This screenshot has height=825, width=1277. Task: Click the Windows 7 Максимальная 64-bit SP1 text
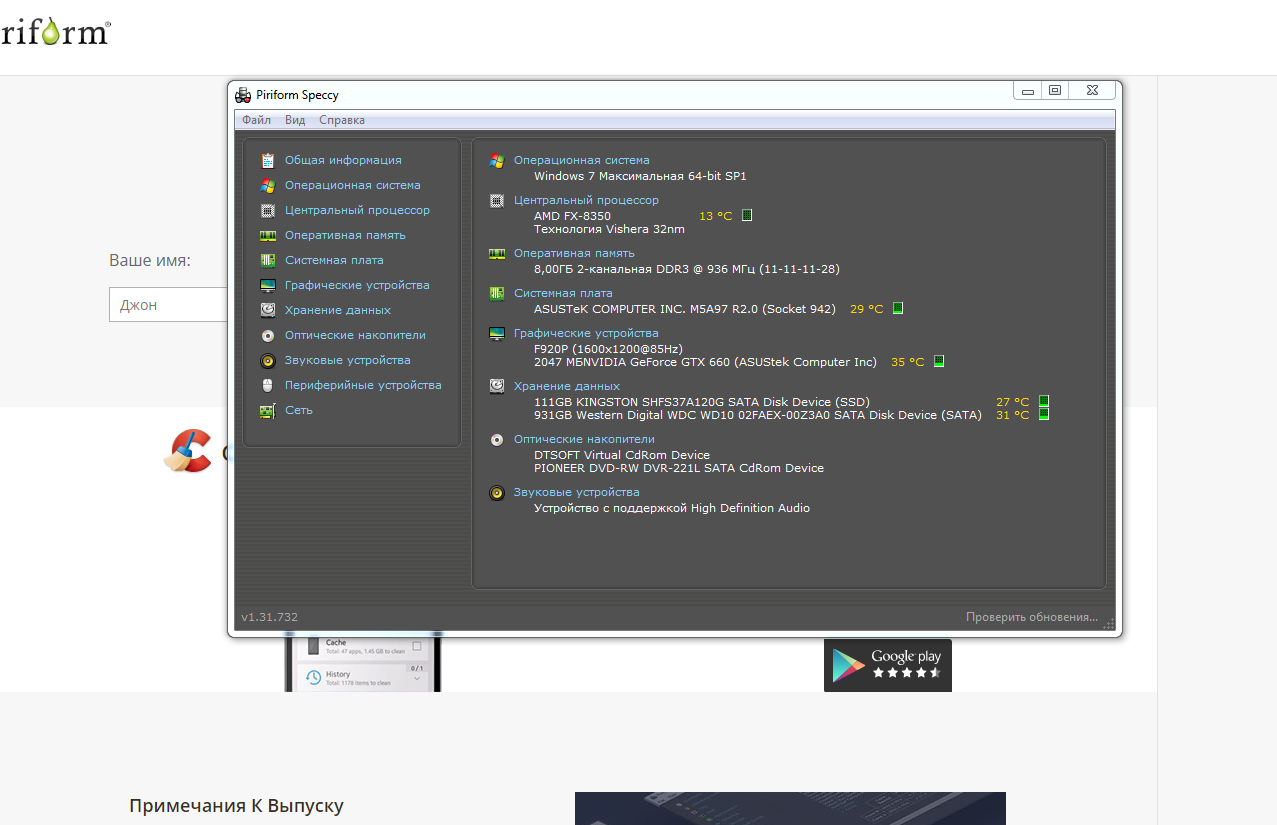640,176
